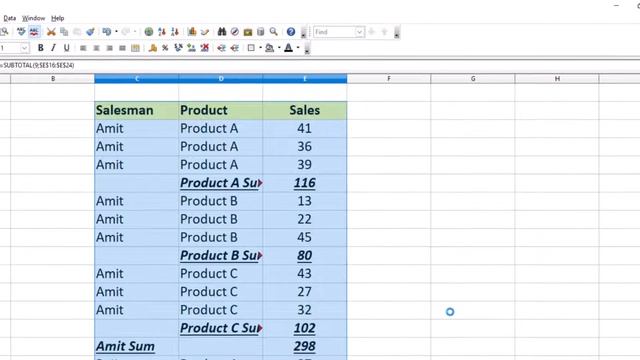
Task: Click the Standard number format icon
Action: [x=178, y=48]
